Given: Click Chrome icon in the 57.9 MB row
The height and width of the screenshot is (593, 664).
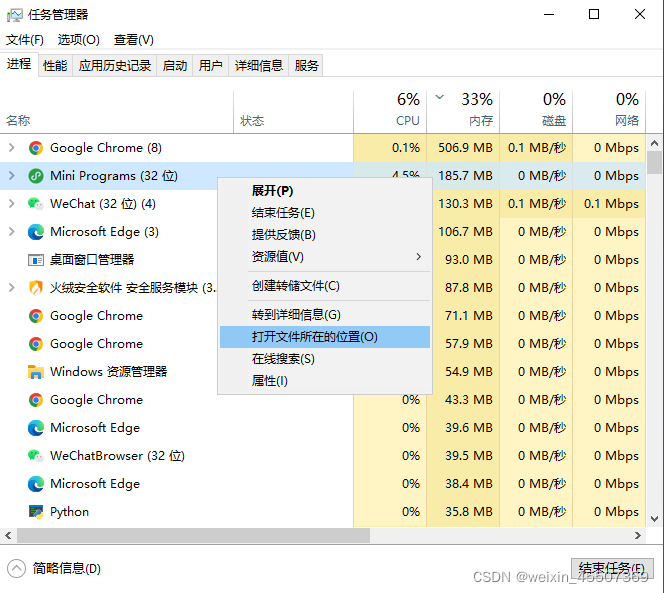Looking at the screenshot, I should tap(36, 344).
